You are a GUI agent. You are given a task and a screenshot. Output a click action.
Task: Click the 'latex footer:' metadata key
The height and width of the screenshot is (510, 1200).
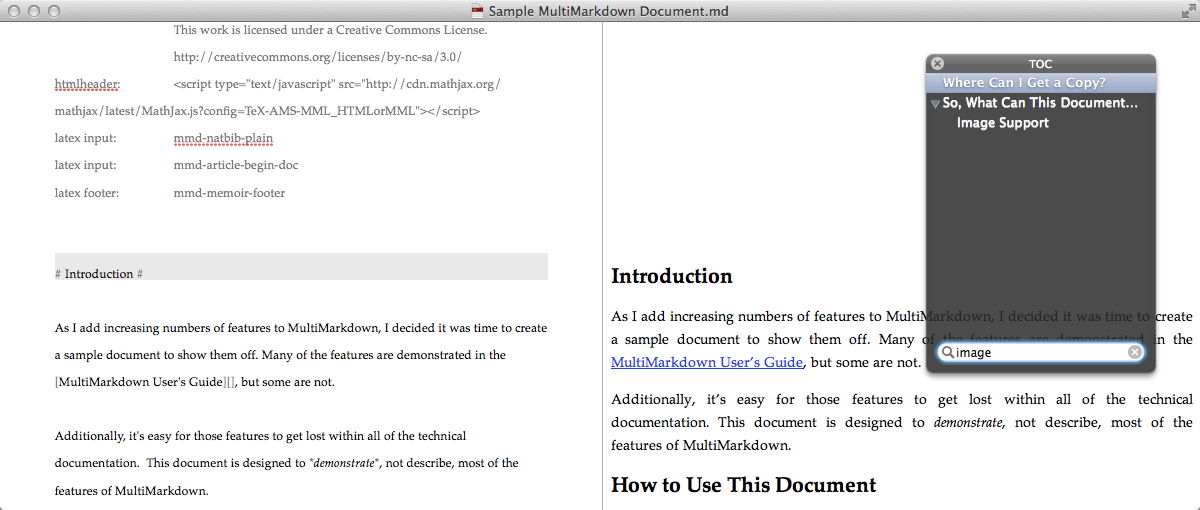pos(87,192)
